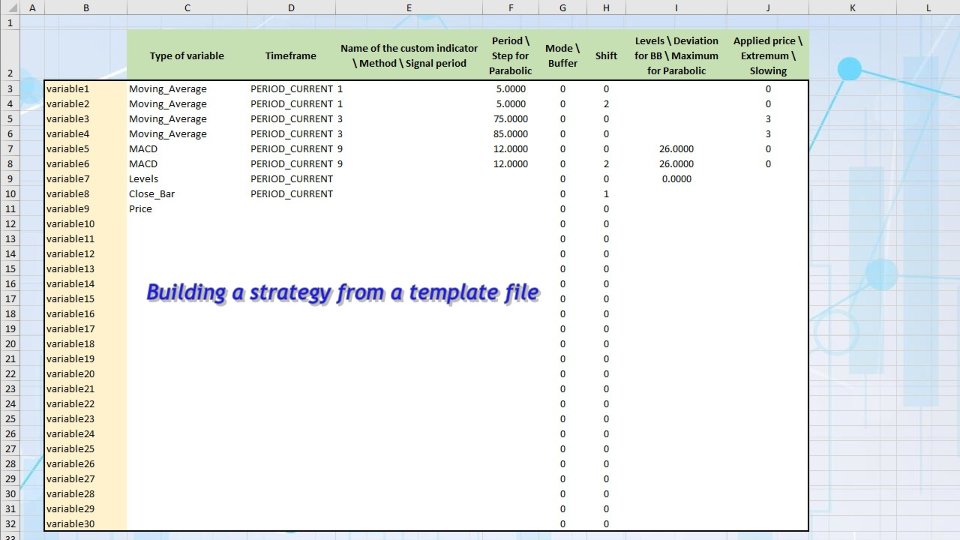Click the 85.0000 period value
The height and width of the screenshot is (540, 960).
coord(511,134)
